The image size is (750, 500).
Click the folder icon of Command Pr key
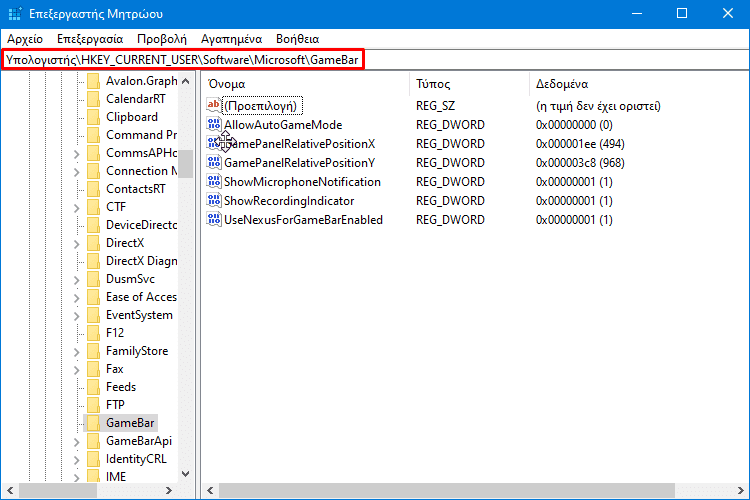pyautogui.click(x=93, y=134)
